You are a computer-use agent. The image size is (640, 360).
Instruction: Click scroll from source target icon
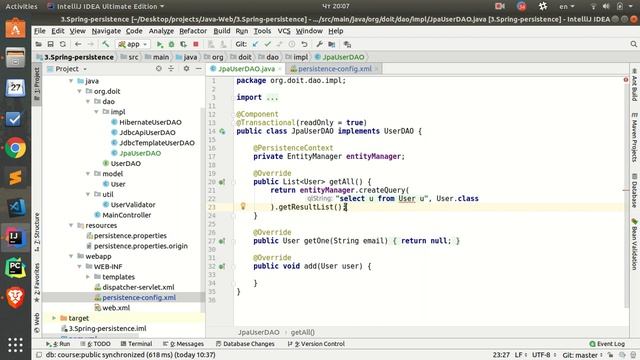tap(159, 69)
